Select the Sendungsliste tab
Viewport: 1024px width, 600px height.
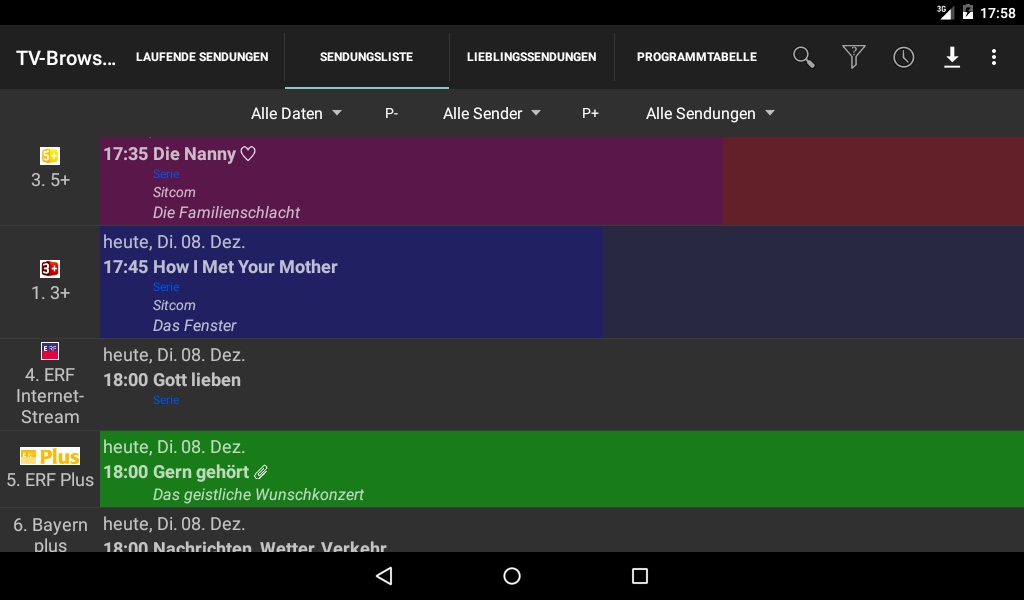[x=366, y=57]
